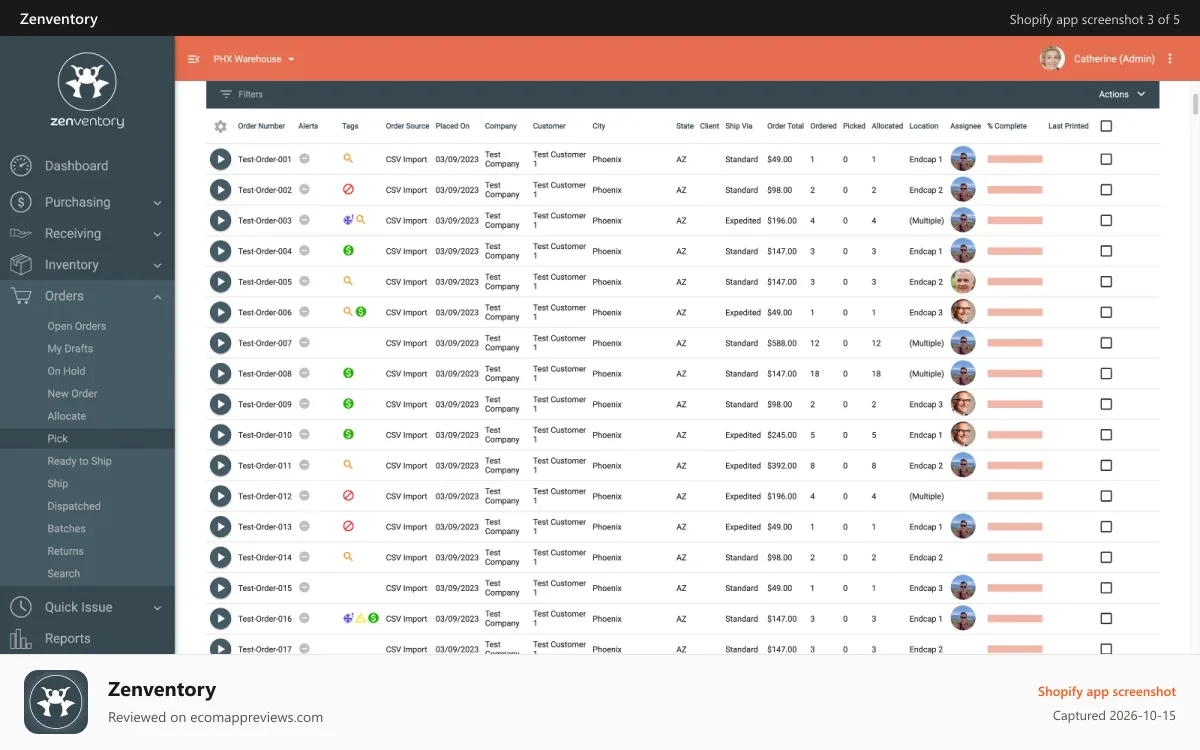Sort by Placed On column header
This screenshot has width=1200, height=750.
point(452,126)
